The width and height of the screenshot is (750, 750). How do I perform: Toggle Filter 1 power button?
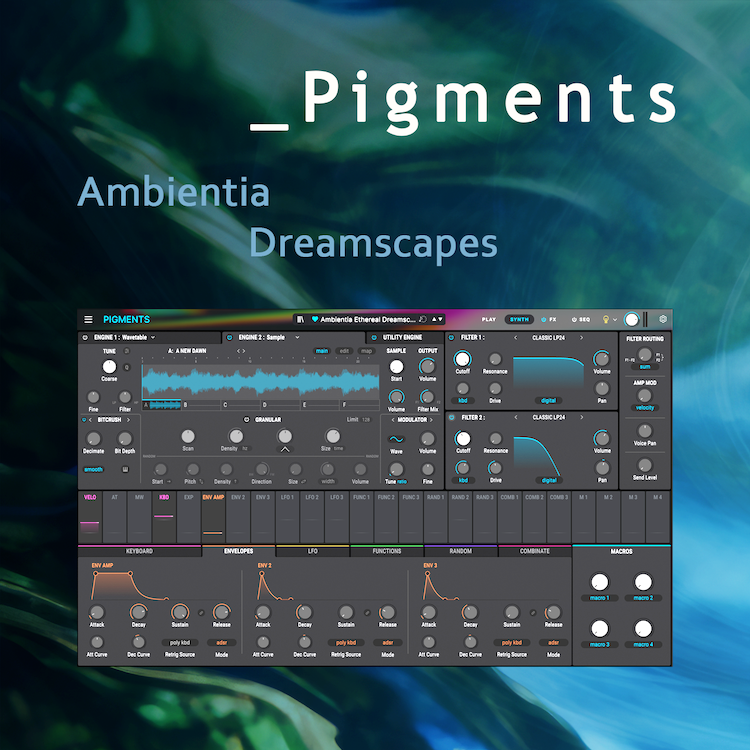[451, 337]
